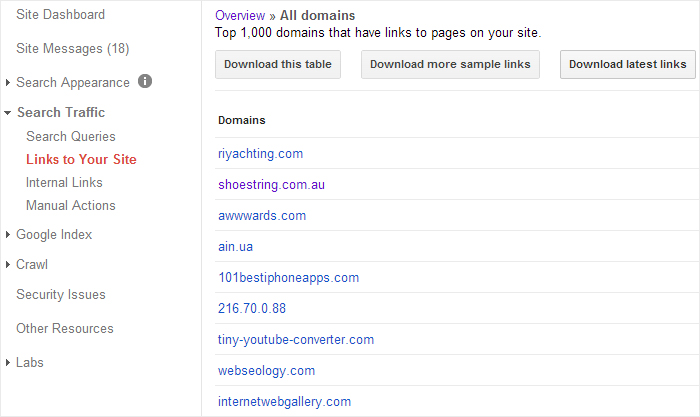The image size is (700, 417).
Task: Open Other Resources
Action: (x=65, y=329)
